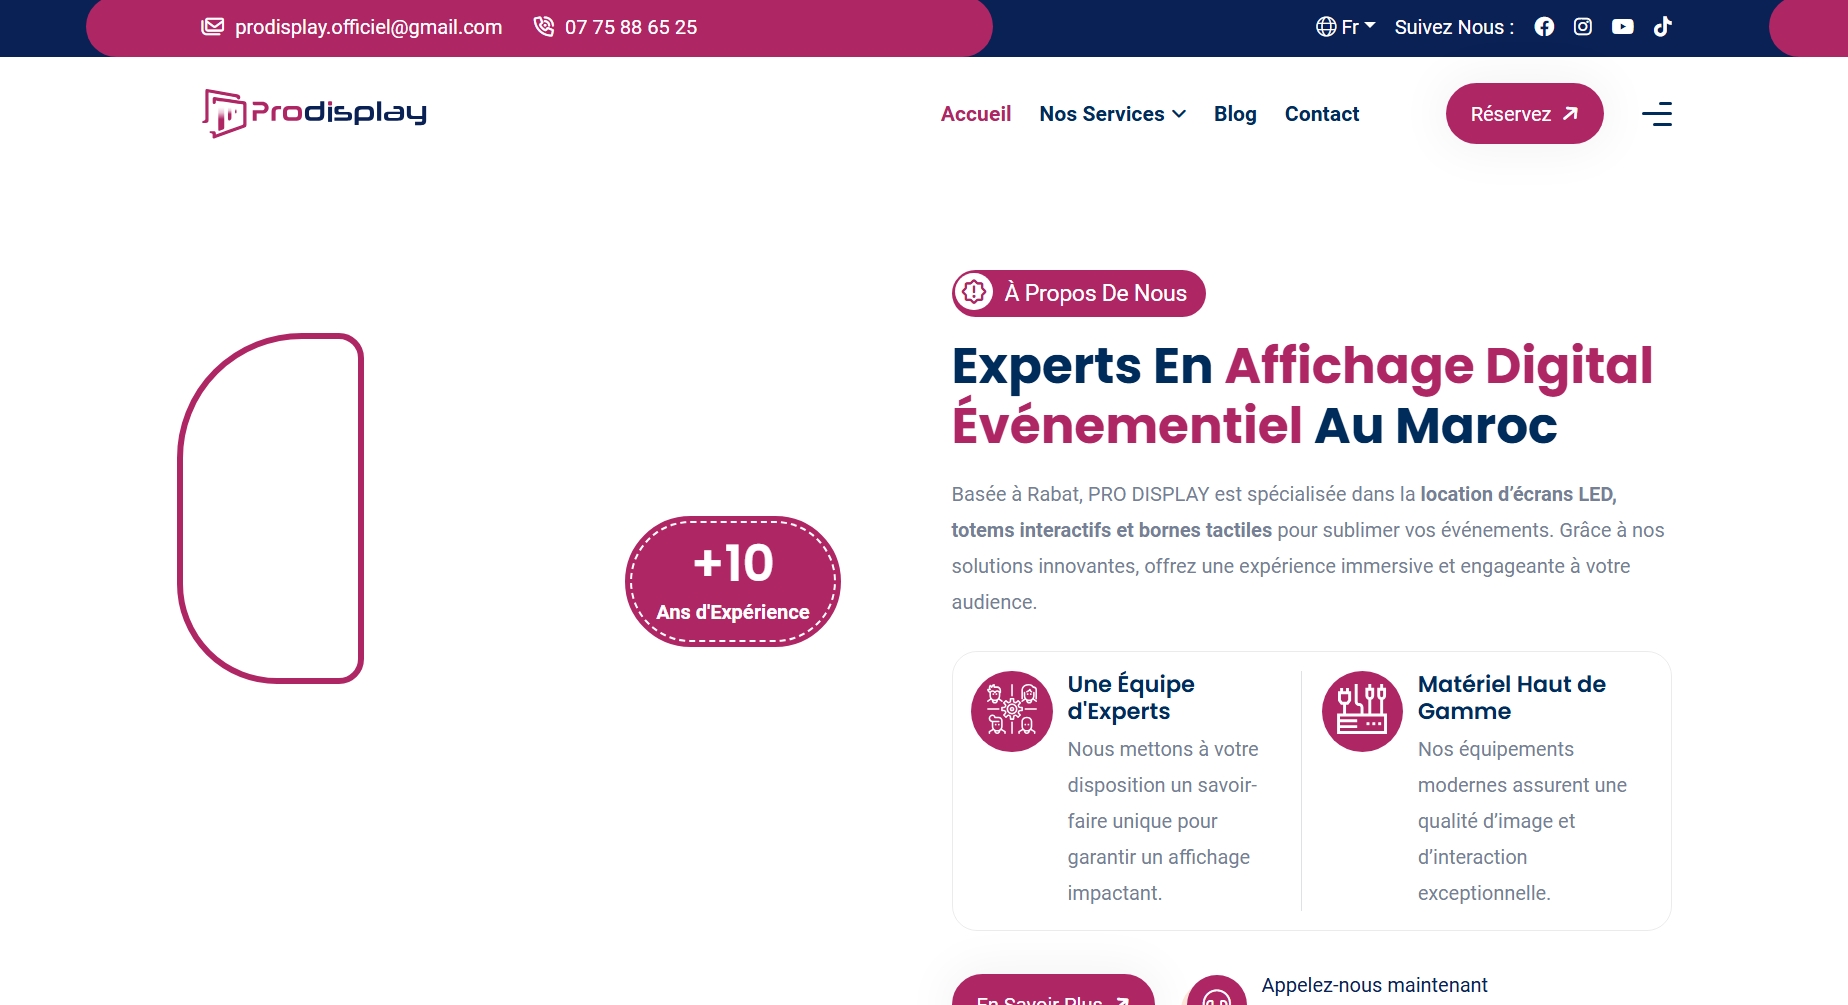1848x1005 pixels.
Task: Open the Contact menu item
Action: coord(1322,114)
